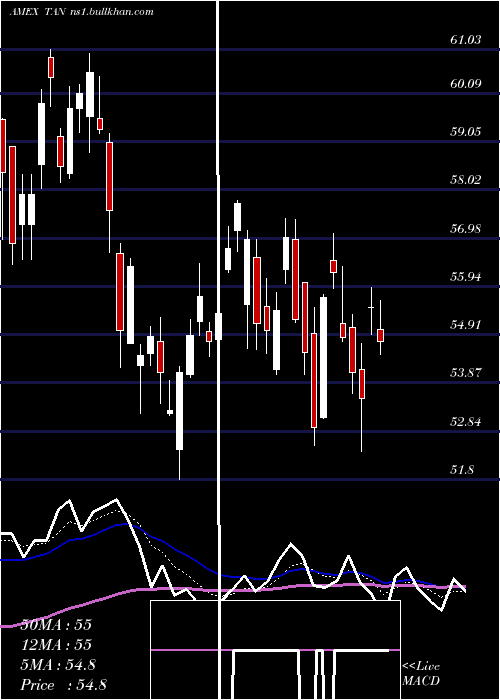Click the 60.09 price axis label
The height and width of the screenshot is (700, 500).
point(466,83)
